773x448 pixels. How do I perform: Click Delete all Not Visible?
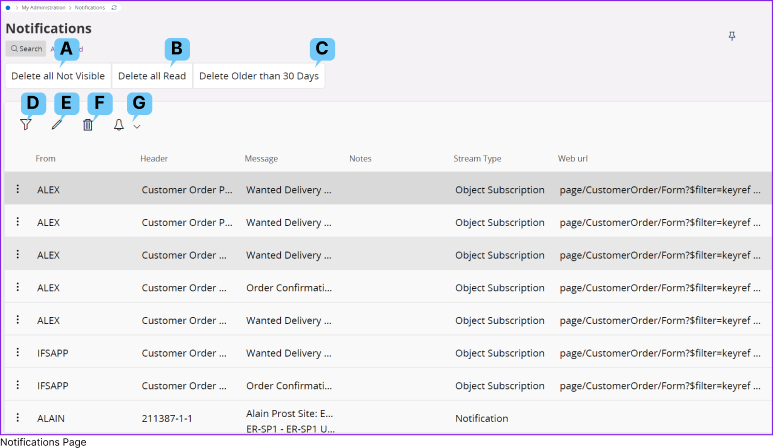click(x=58, y=76)
